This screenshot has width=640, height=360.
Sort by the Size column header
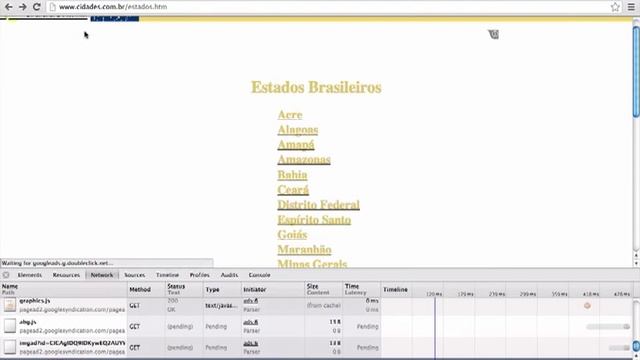[x=324, y=289]
